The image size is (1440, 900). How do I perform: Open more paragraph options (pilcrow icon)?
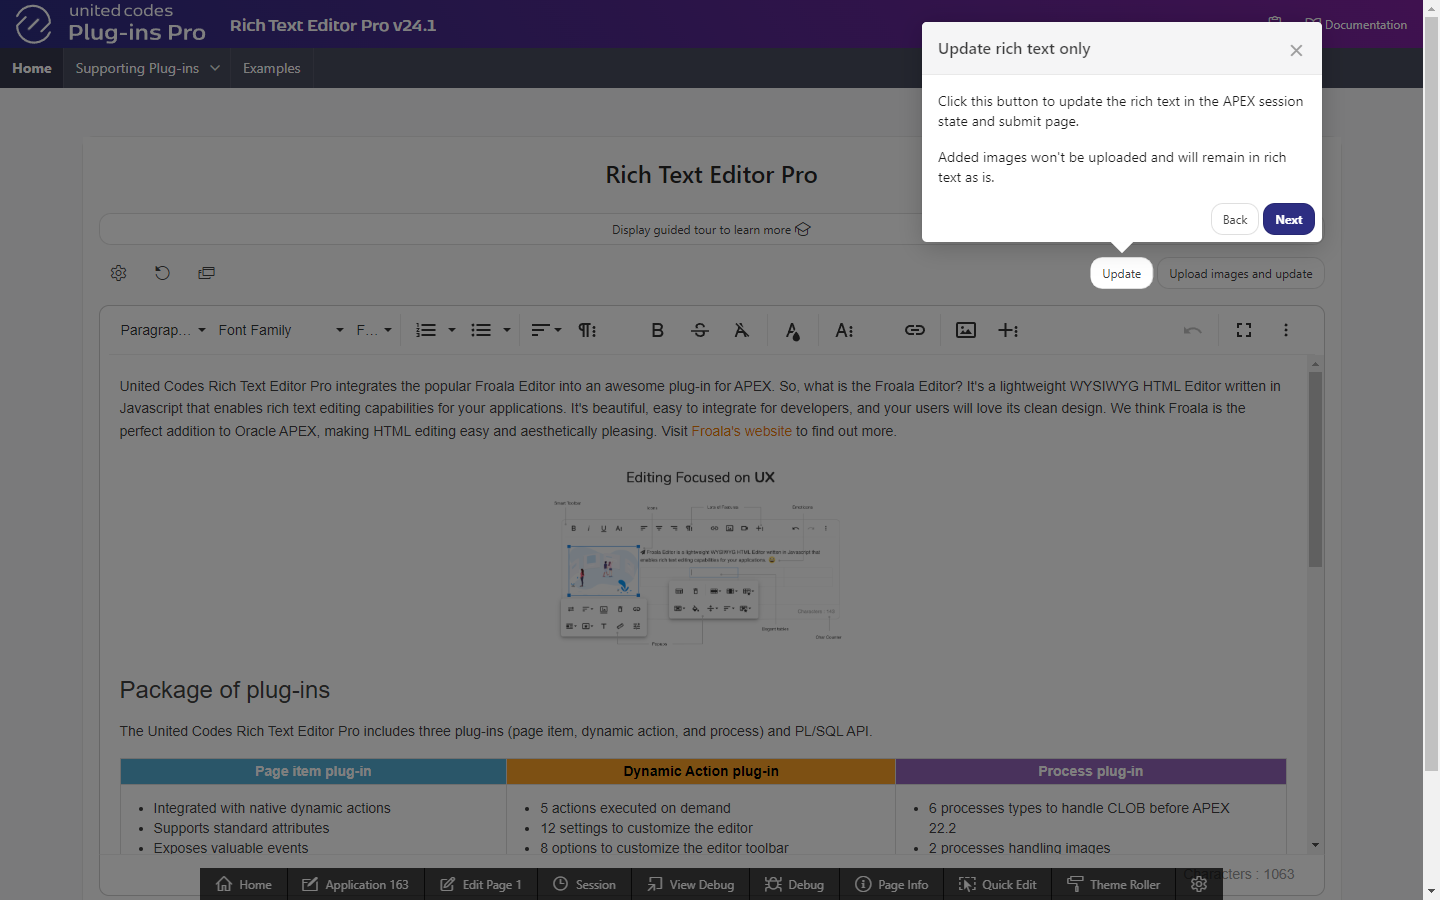point(587,330)
